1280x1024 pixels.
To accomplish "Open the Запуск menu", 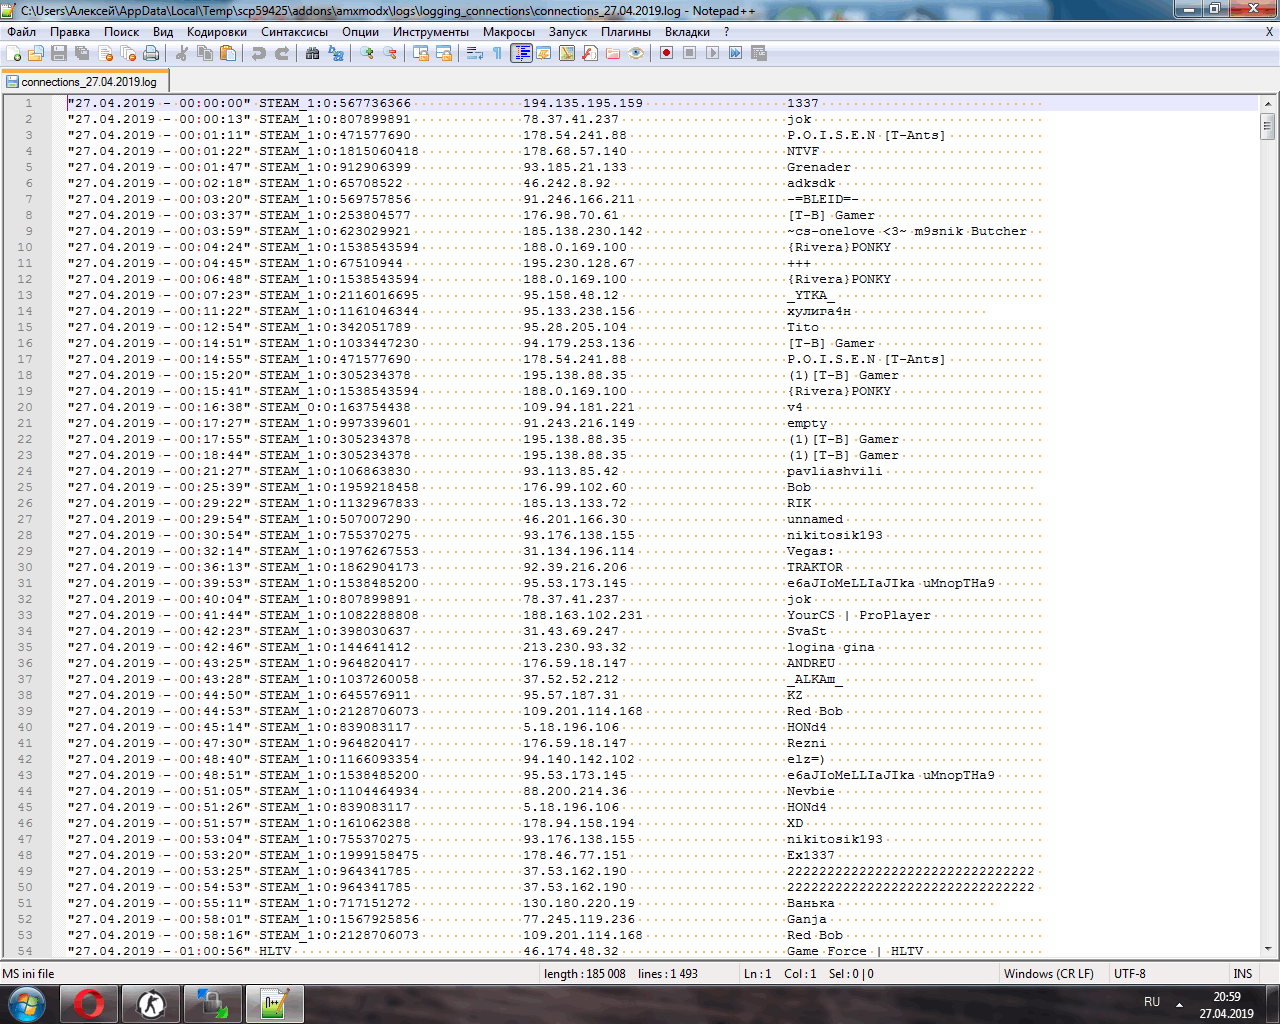I will click(568, 32).
